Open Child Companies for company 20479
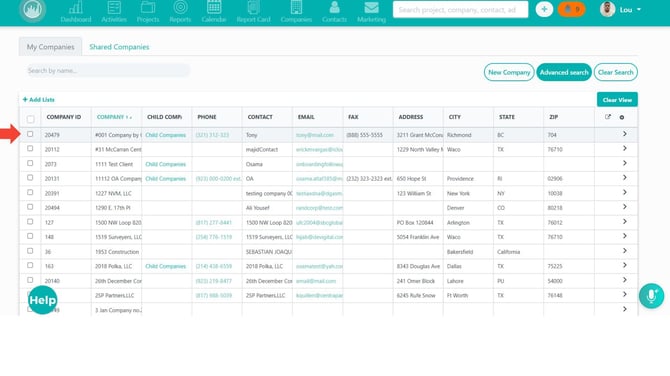Viewport: 670px width, 376px height. click(x=165, y=135)
